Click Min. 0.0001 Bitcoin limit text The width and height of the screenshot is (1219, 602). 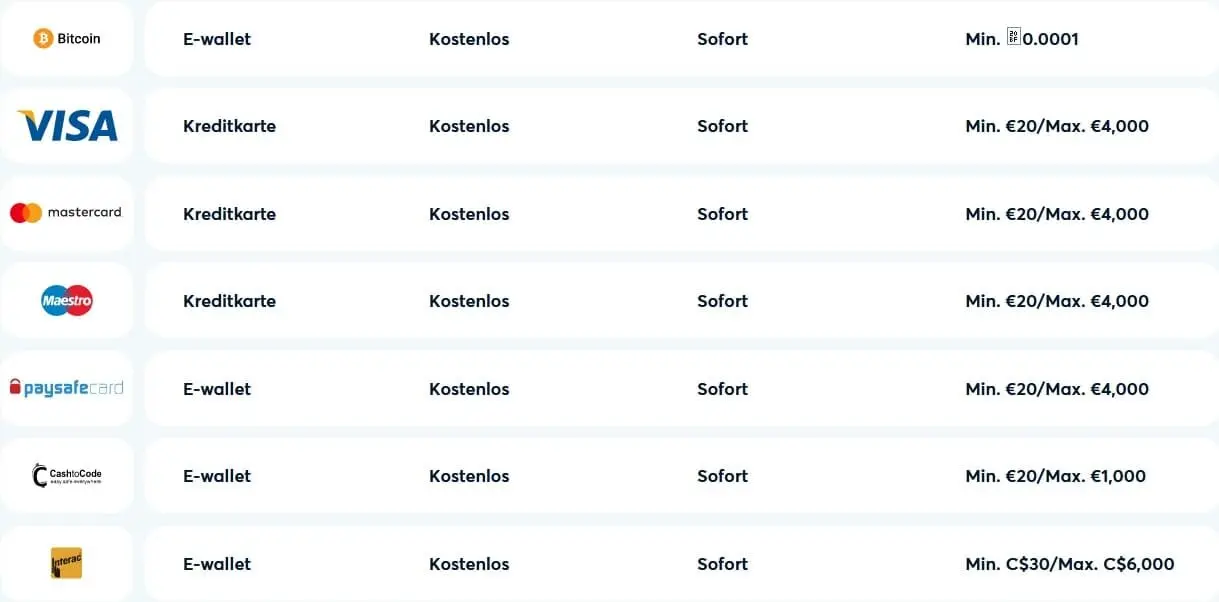1022,39
